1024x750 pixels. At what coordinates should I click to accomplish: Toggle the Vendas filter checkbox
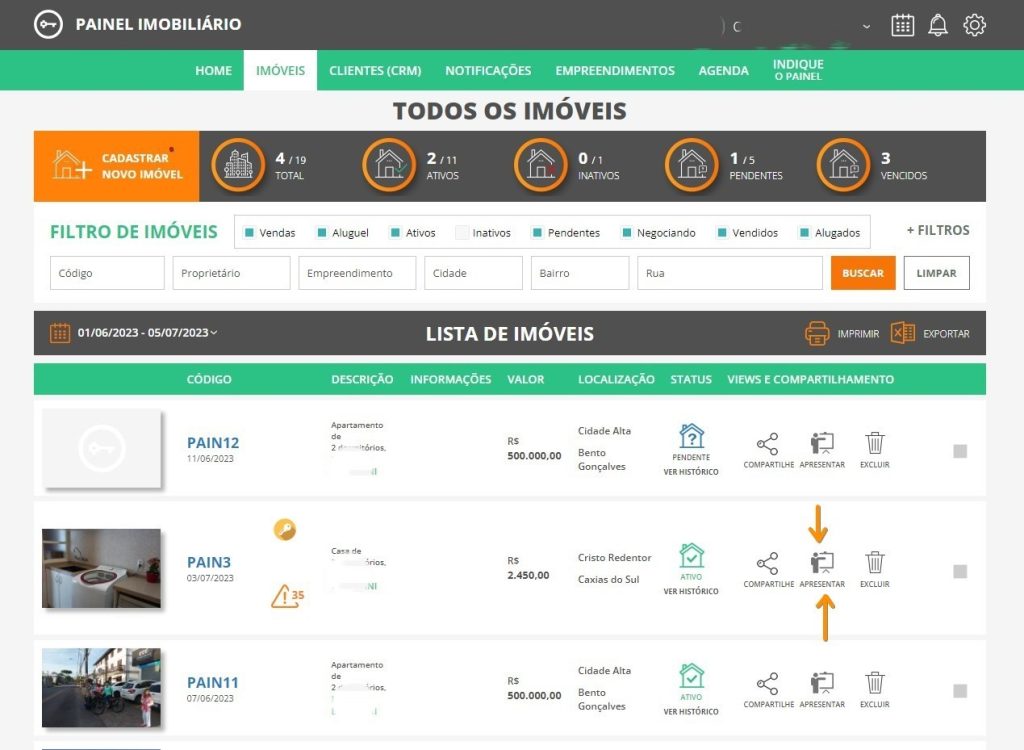tap(249, 233)
